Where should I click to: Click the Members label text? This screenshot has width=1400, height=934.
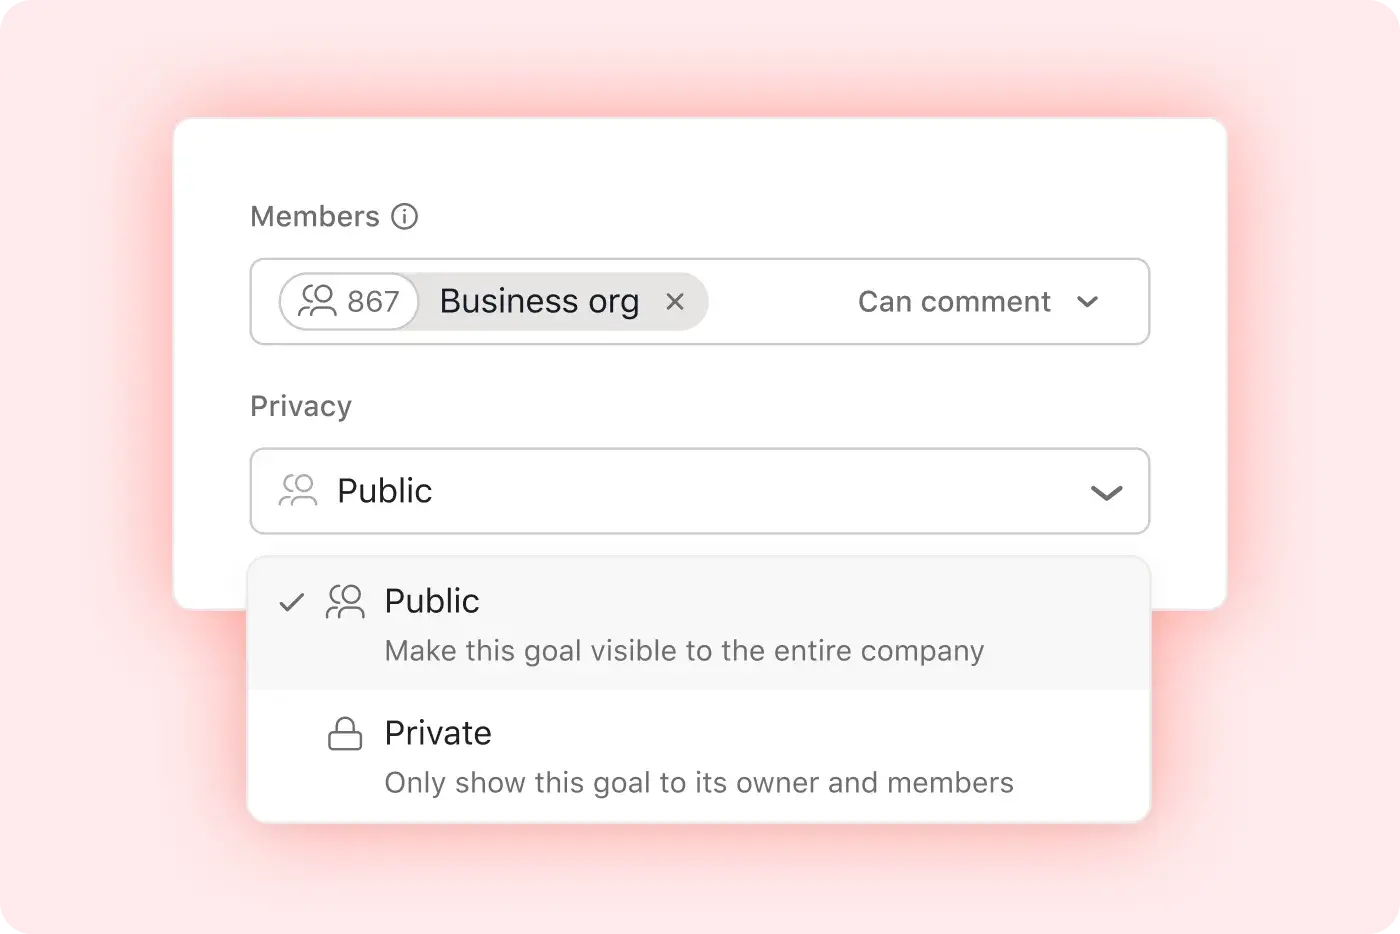click(315, 216)
